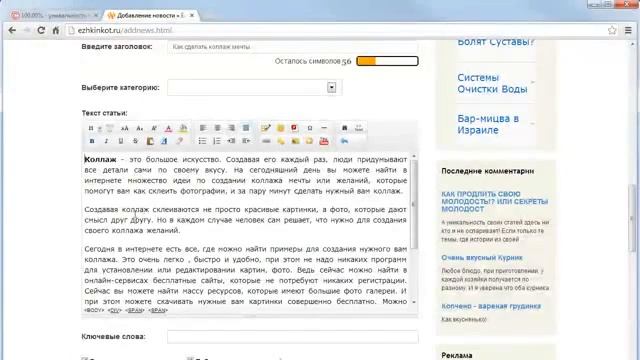Paste from Word document icon
This screenshot has width=640, height=360.
164,141
